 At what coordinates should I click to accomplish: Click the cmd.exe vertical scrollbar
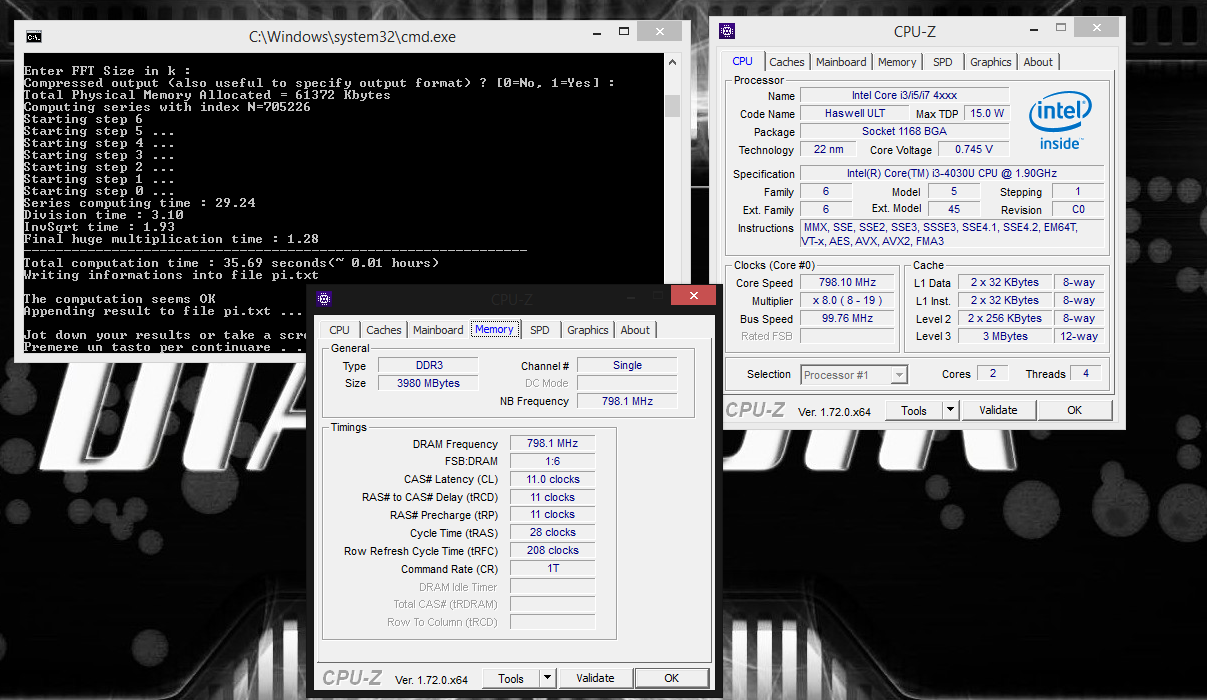(672, 205)
